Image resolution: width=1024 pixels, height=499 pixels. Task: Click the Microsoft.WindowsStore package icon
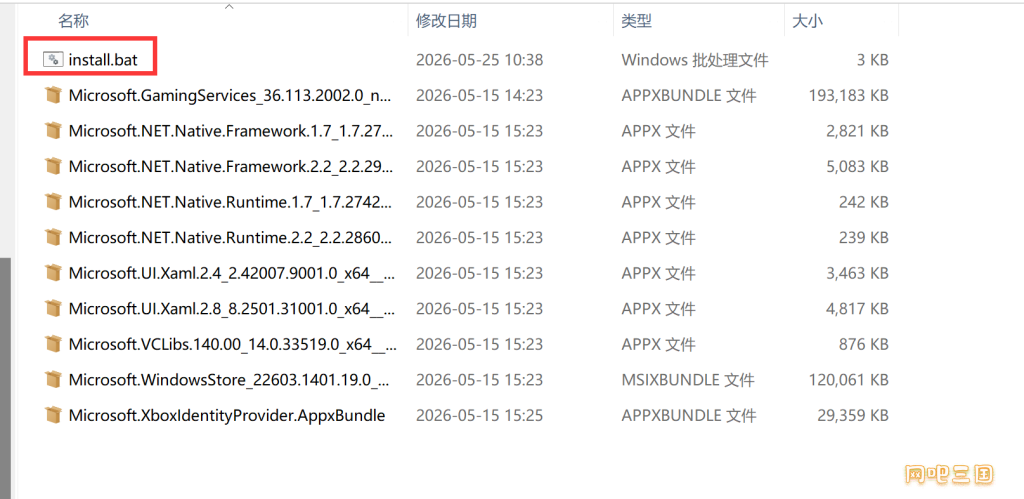(x=53, y=379)
